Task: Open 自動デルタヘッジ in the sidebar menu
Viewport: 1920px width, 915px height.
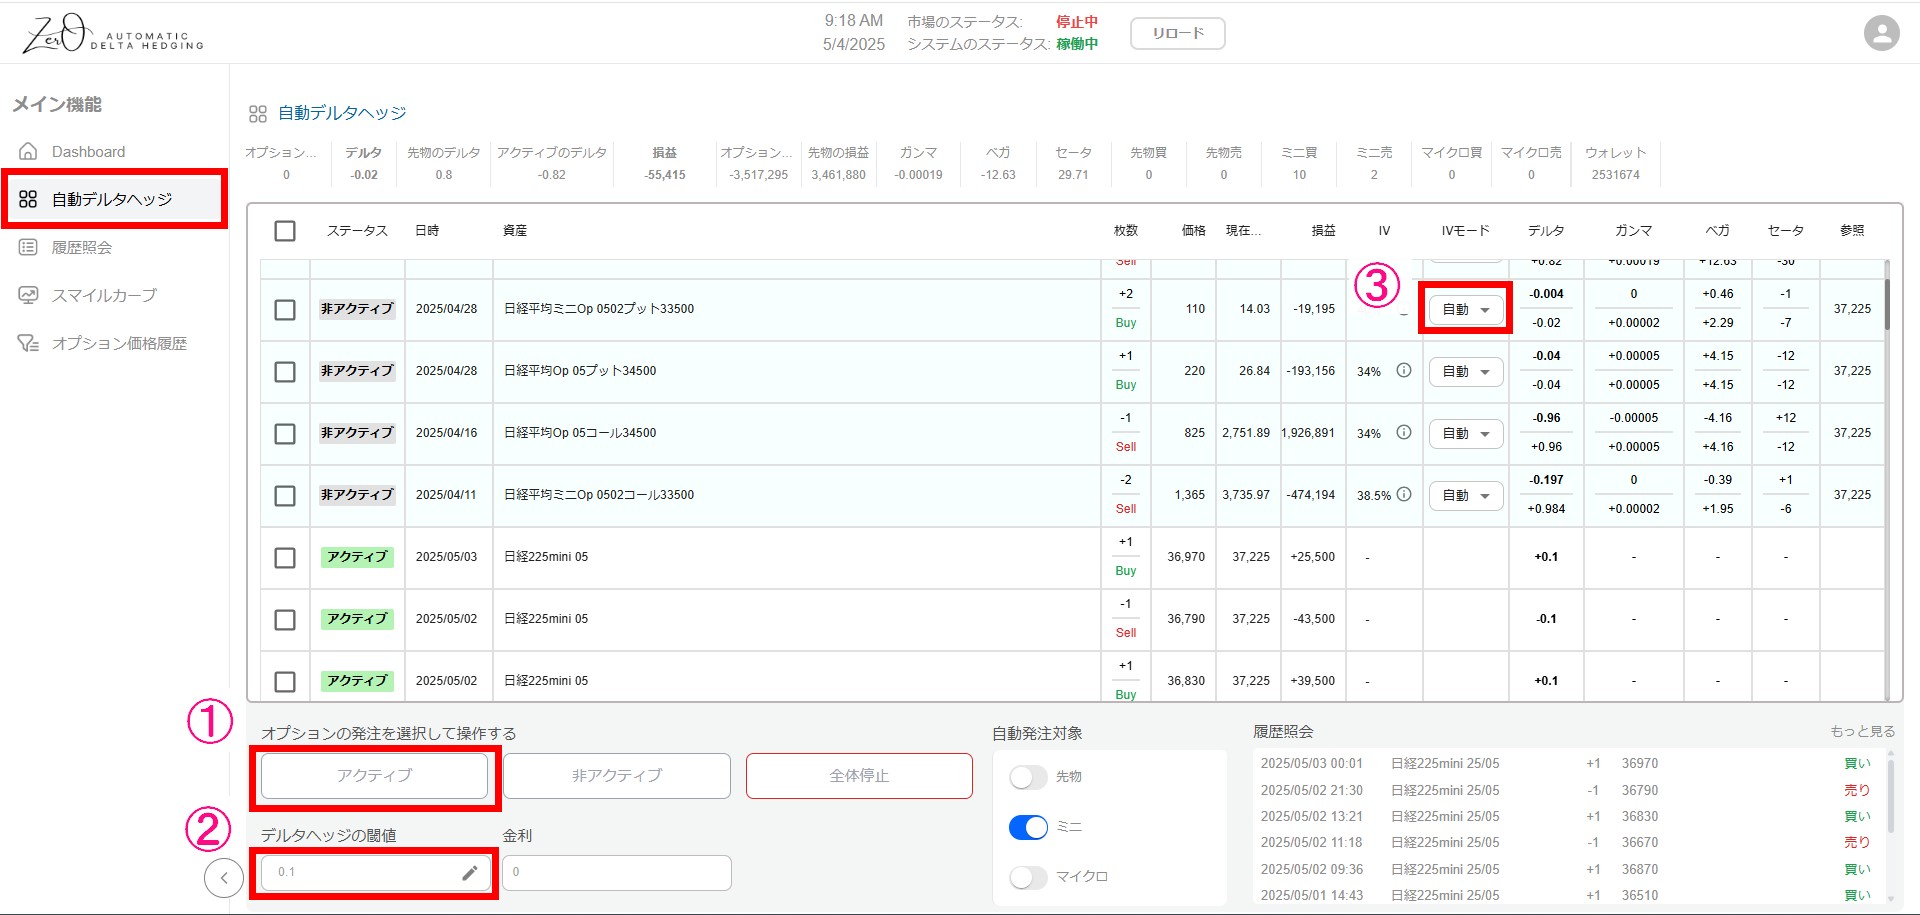Action: [x=112, y=200]
